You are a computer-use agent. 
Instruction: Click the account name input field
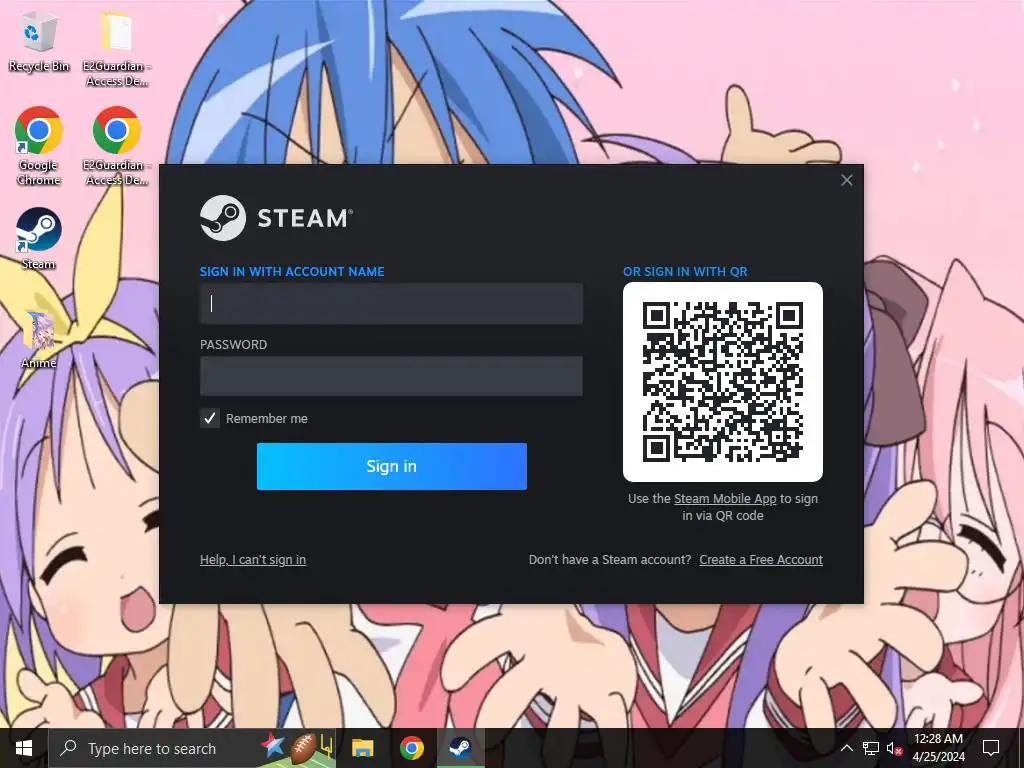(391, 304)
